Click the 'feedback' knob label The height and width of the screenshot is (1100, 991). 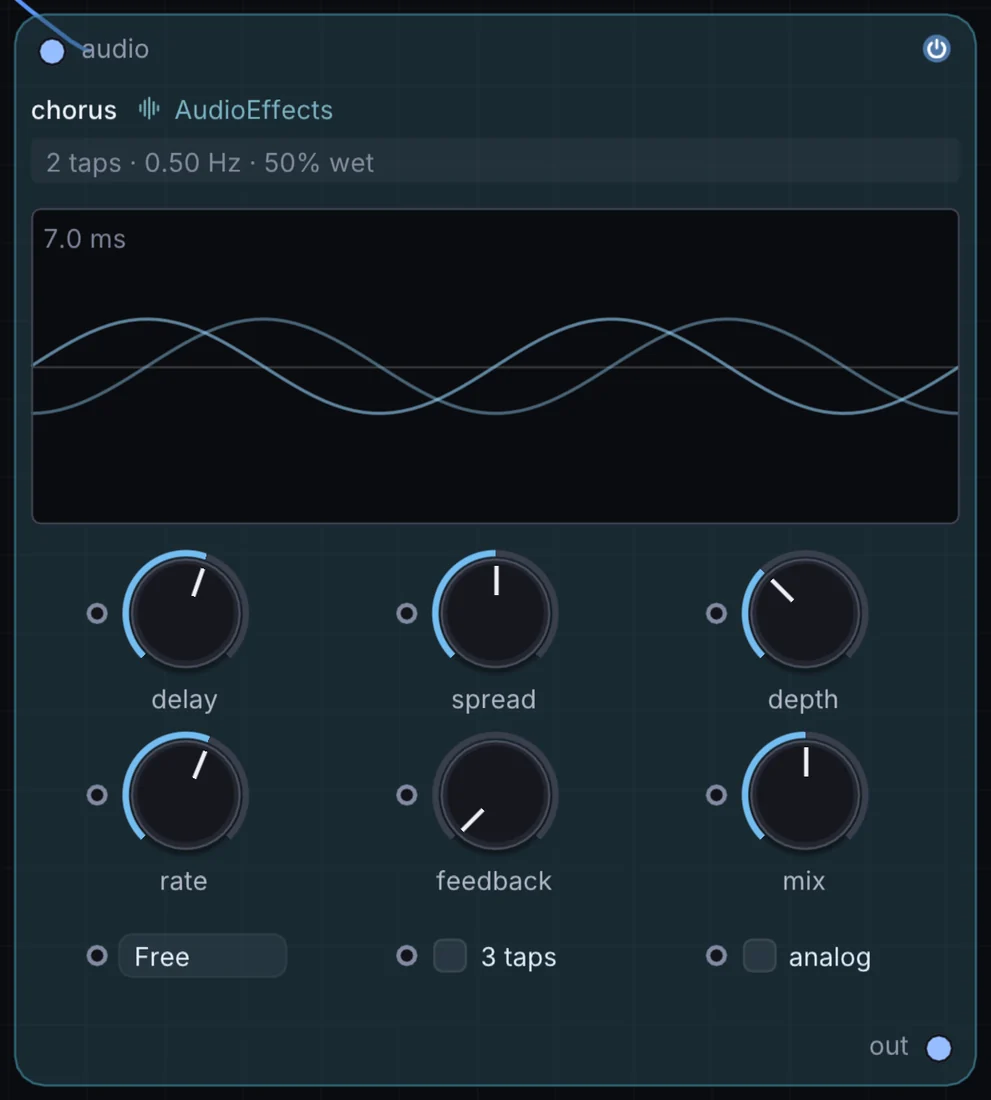click(x=494, y=880)
